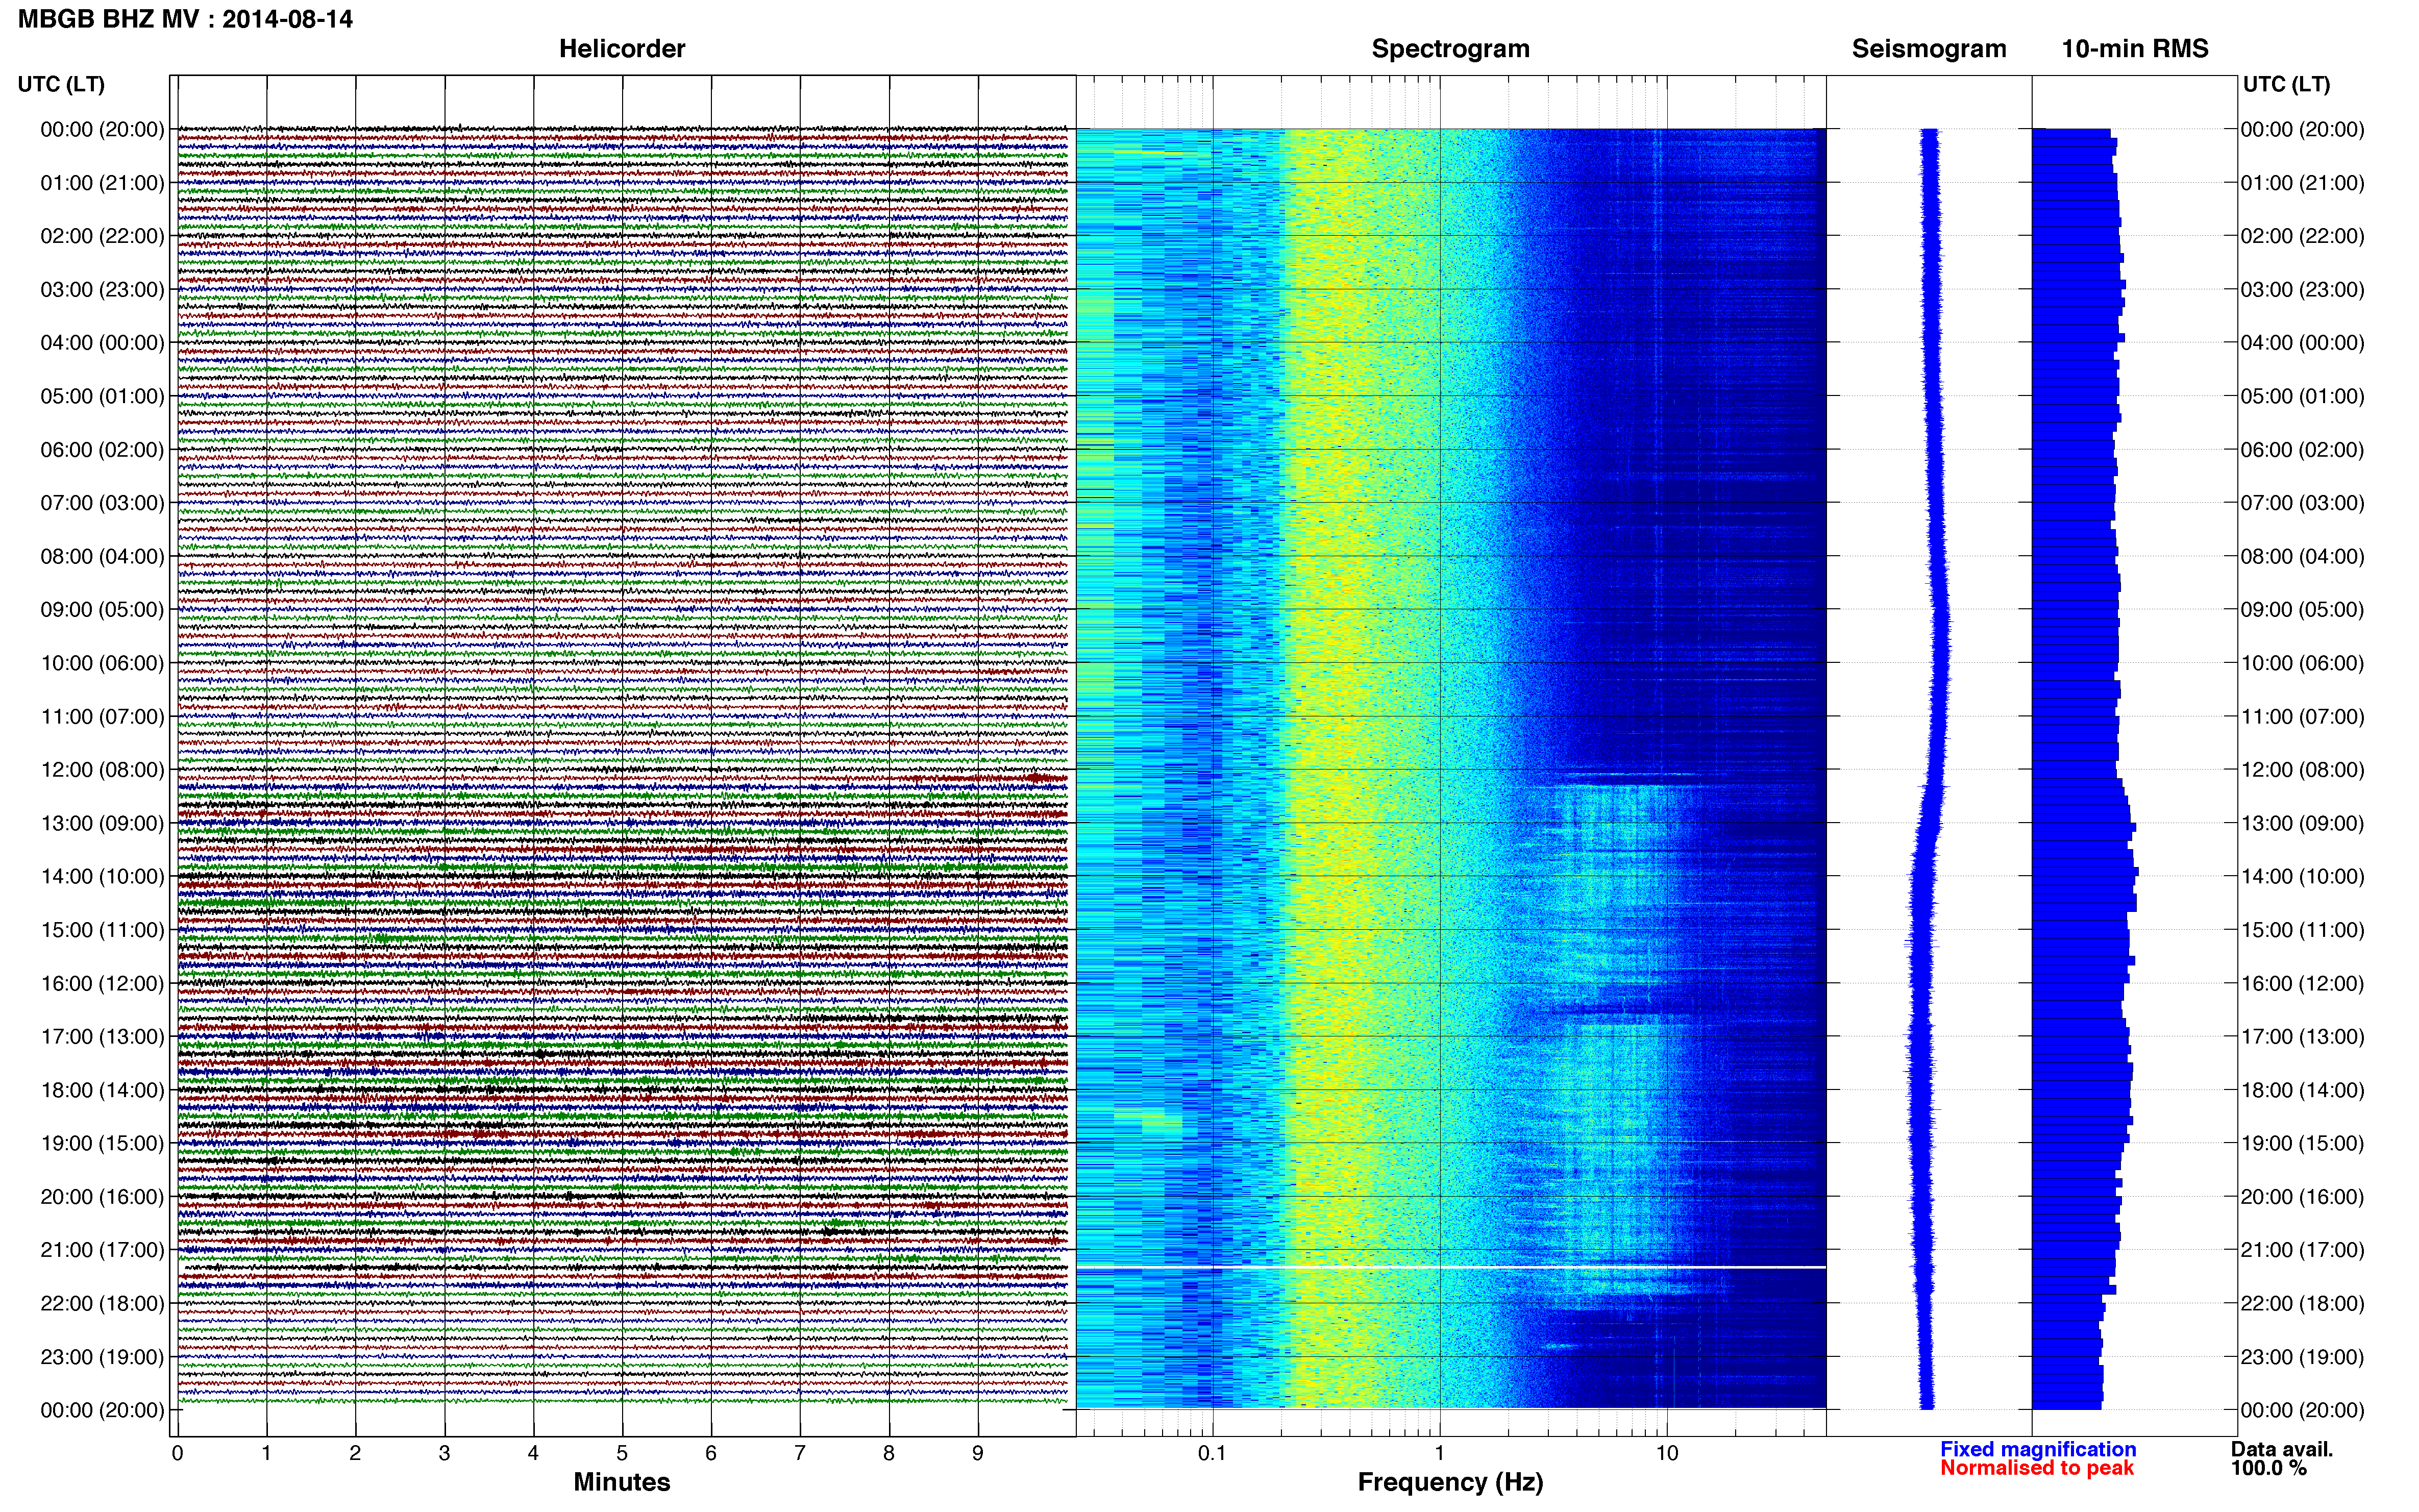The width and height of the screenshot is (2419, 1512).
Task: Click '22:00 (18:00)' label beside the Helicorder
Action: click(x=102, y=1303)
